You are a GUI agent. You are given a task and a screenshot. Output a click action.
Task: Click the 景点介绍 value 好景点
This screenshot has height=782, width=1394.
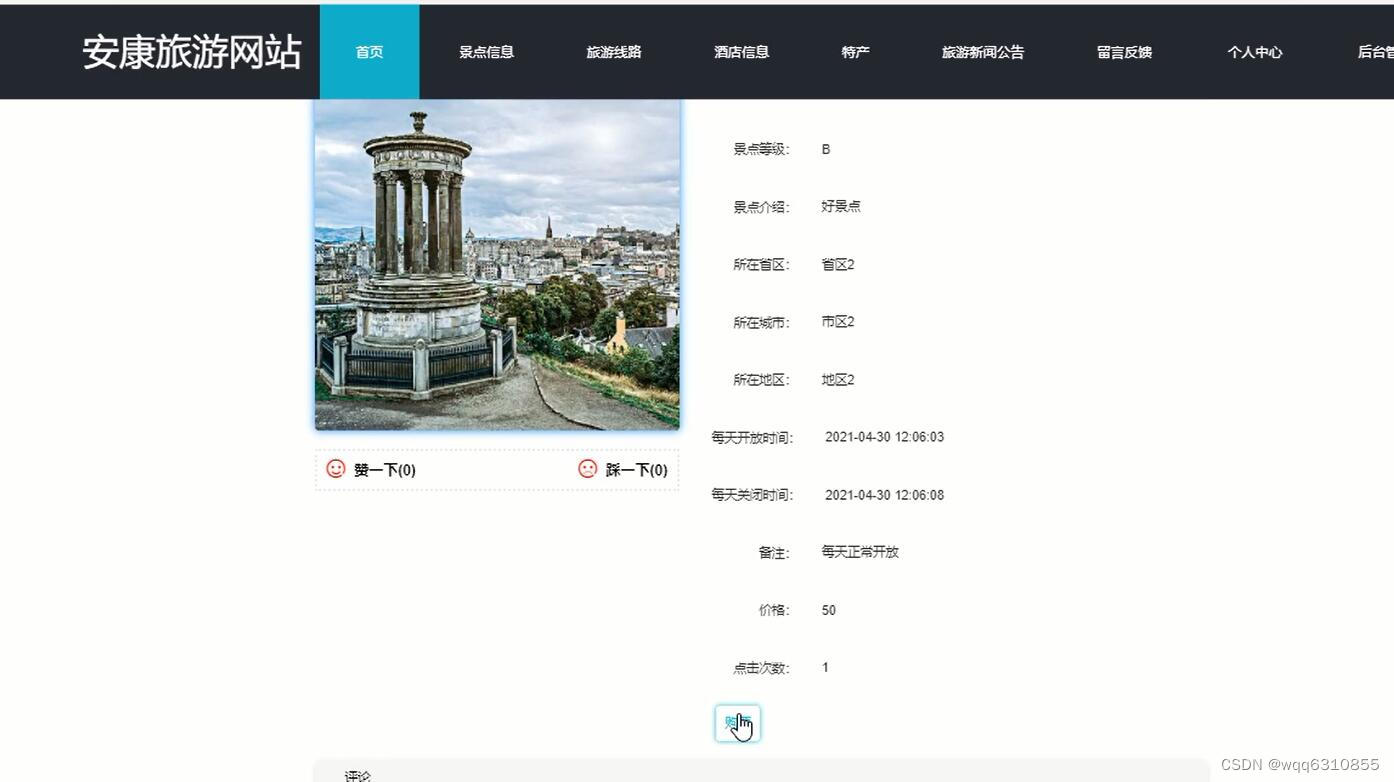pos(841,207)
